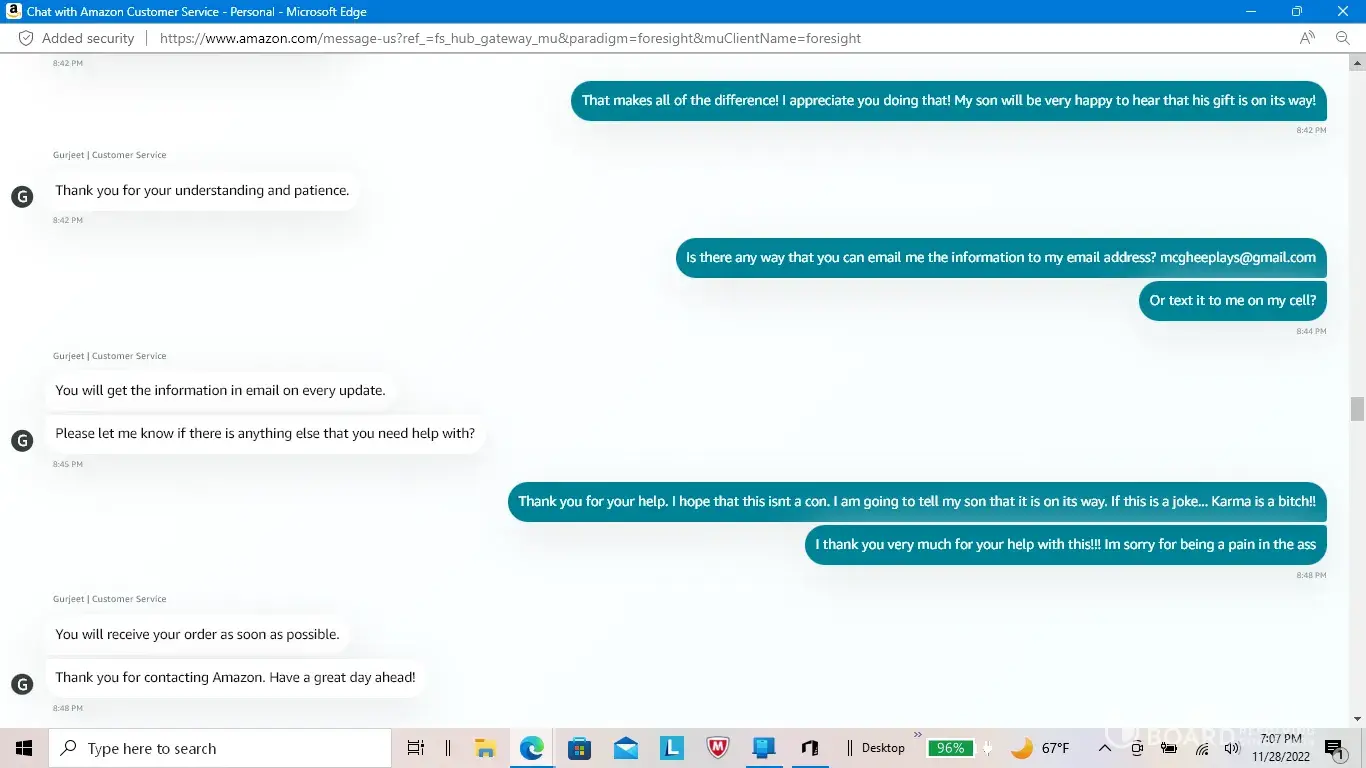
Task: Click the Amazon favicon in the title bar
Action: [x=14, y=11]
